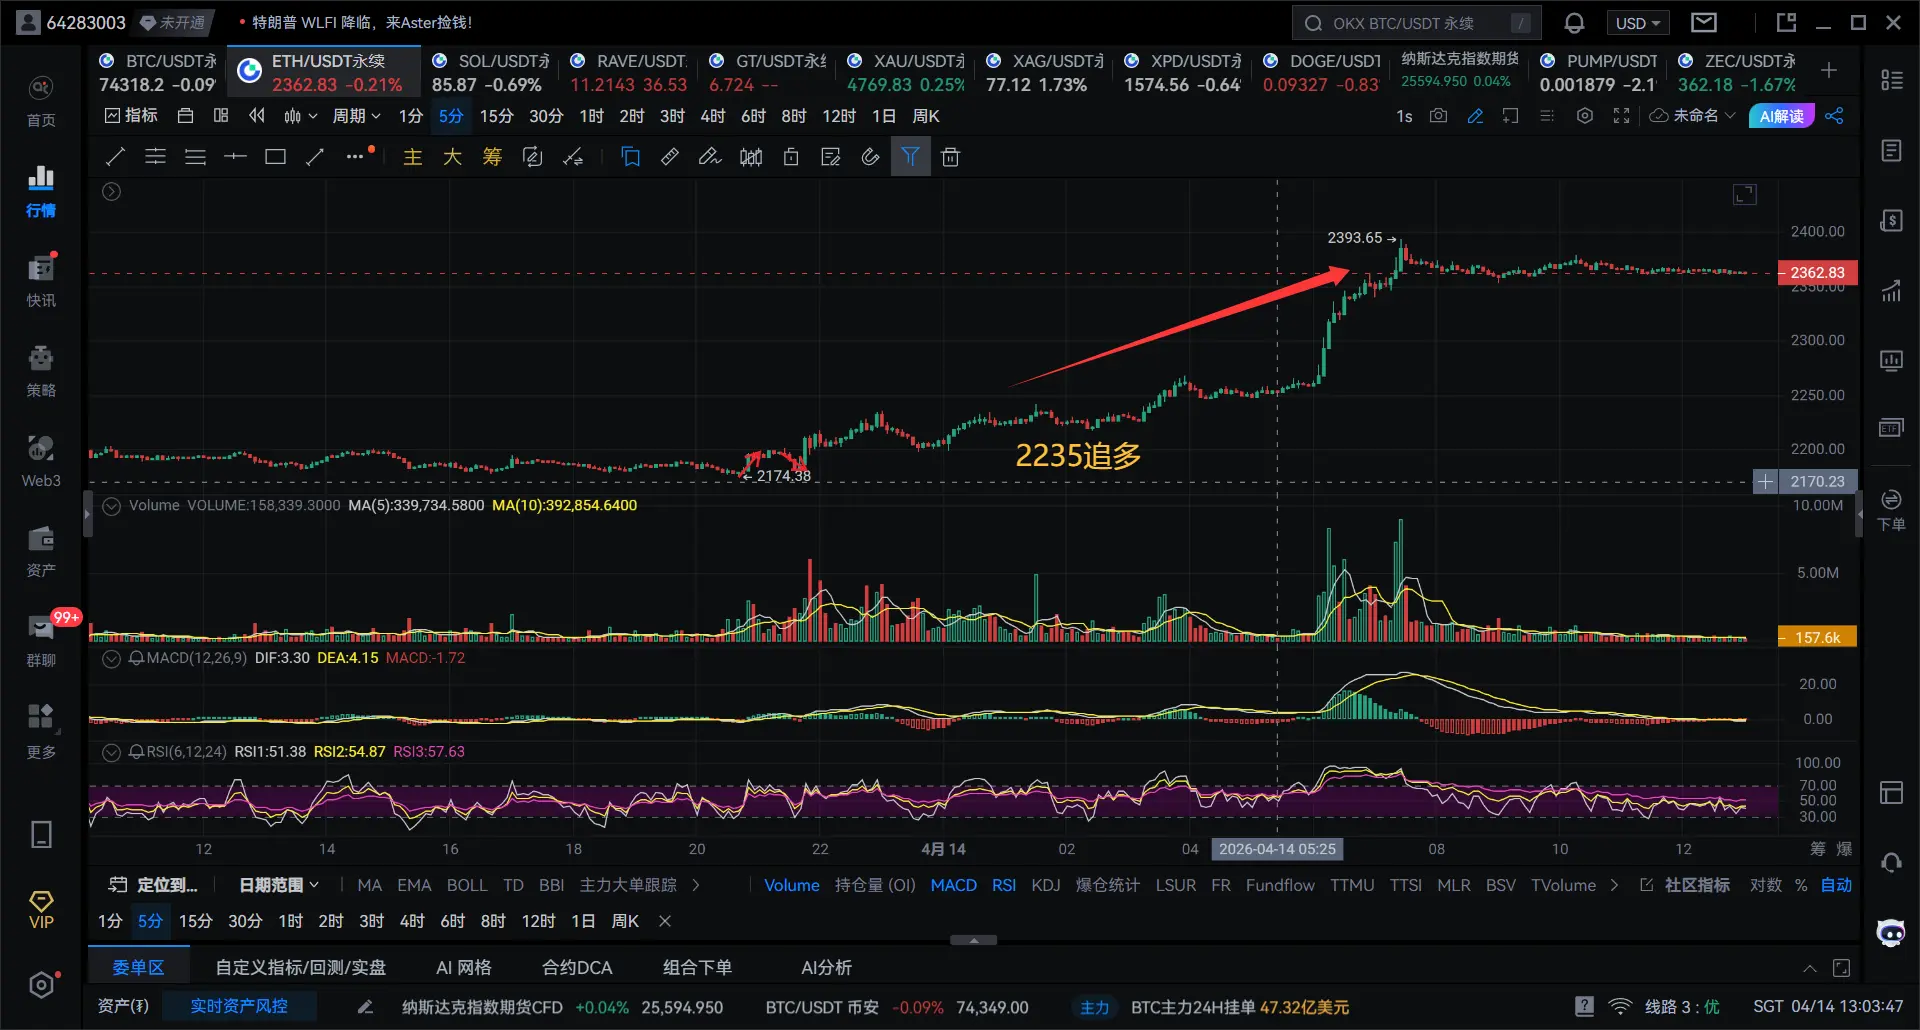Click the AI解读 button

coord(1782,116)
